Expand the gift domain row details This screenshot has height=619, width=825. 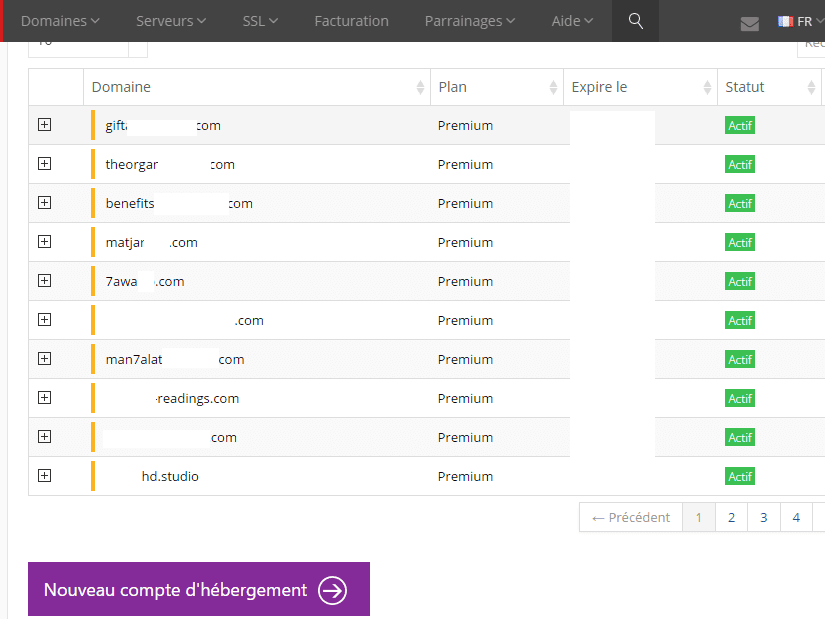point(44,124)
